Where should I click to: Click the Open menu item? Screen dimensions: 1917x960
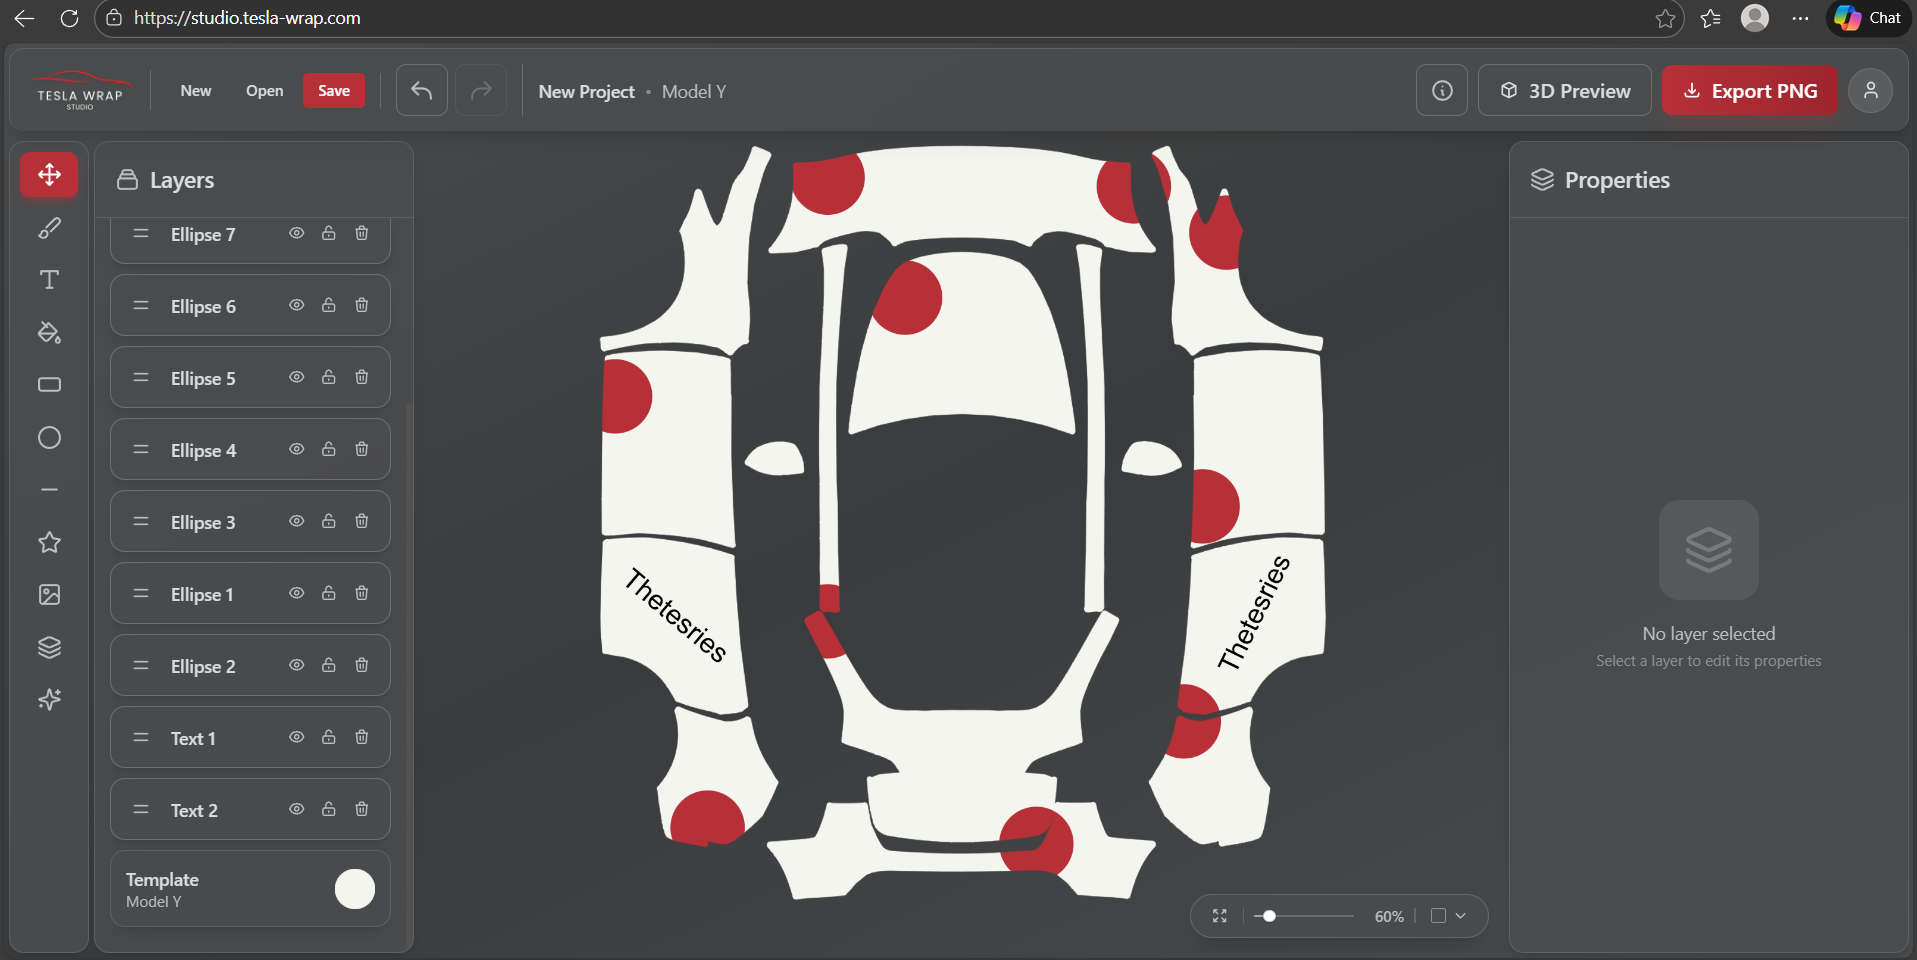tap(264, 91)
